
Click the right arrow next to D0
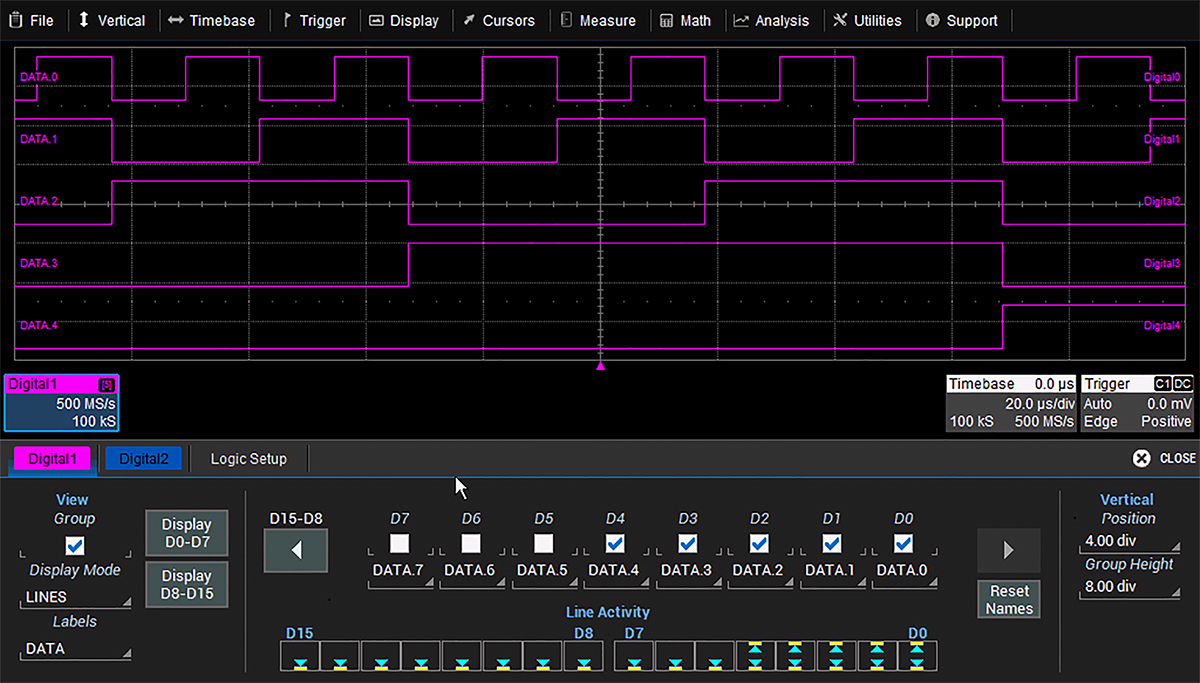click(1008, 550)
